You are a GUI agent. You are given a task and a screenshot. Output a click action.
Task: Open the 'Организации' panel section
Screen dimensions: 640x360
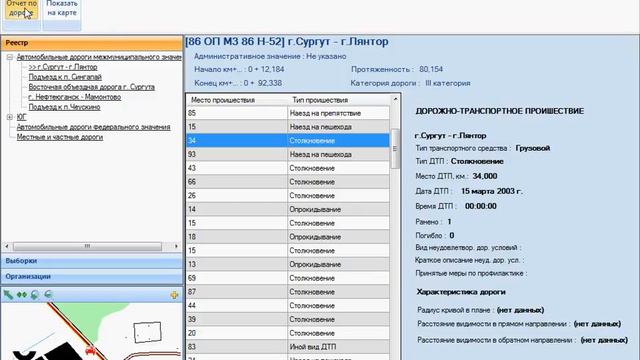coord(92,277)
